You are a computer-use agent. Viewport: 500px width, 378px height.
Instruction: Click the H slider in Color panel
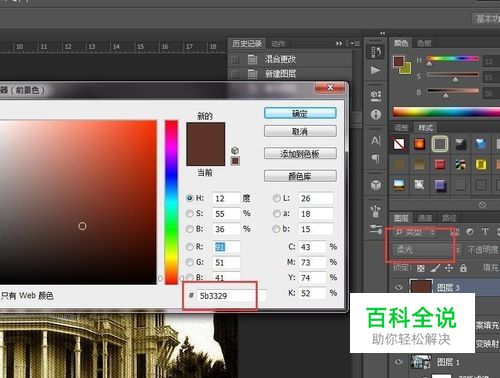pyautogui.click(x=453, y=59)
